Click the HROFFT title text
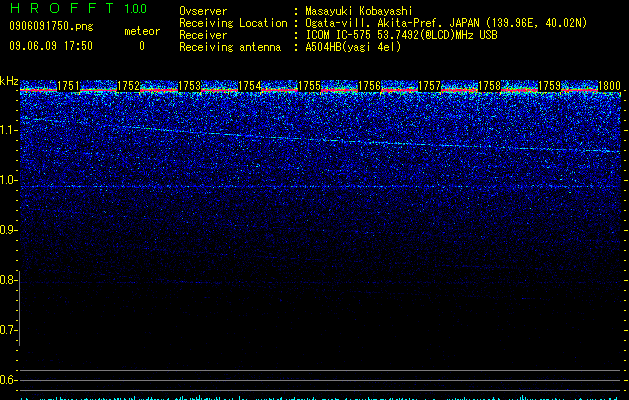This screenshot has height=400, width=629. pos(62,8)
